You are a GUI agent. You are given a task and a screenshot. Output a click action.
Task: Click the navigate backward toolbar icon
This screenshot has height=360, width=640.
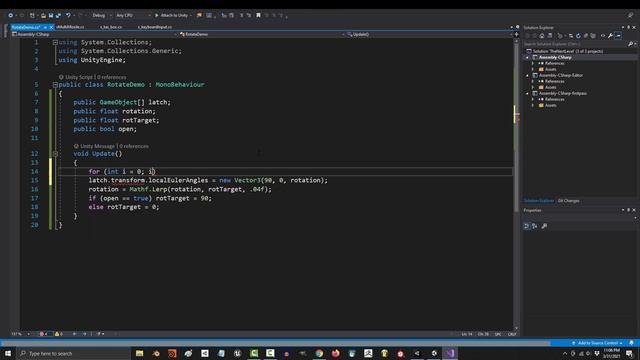point(11,16)
